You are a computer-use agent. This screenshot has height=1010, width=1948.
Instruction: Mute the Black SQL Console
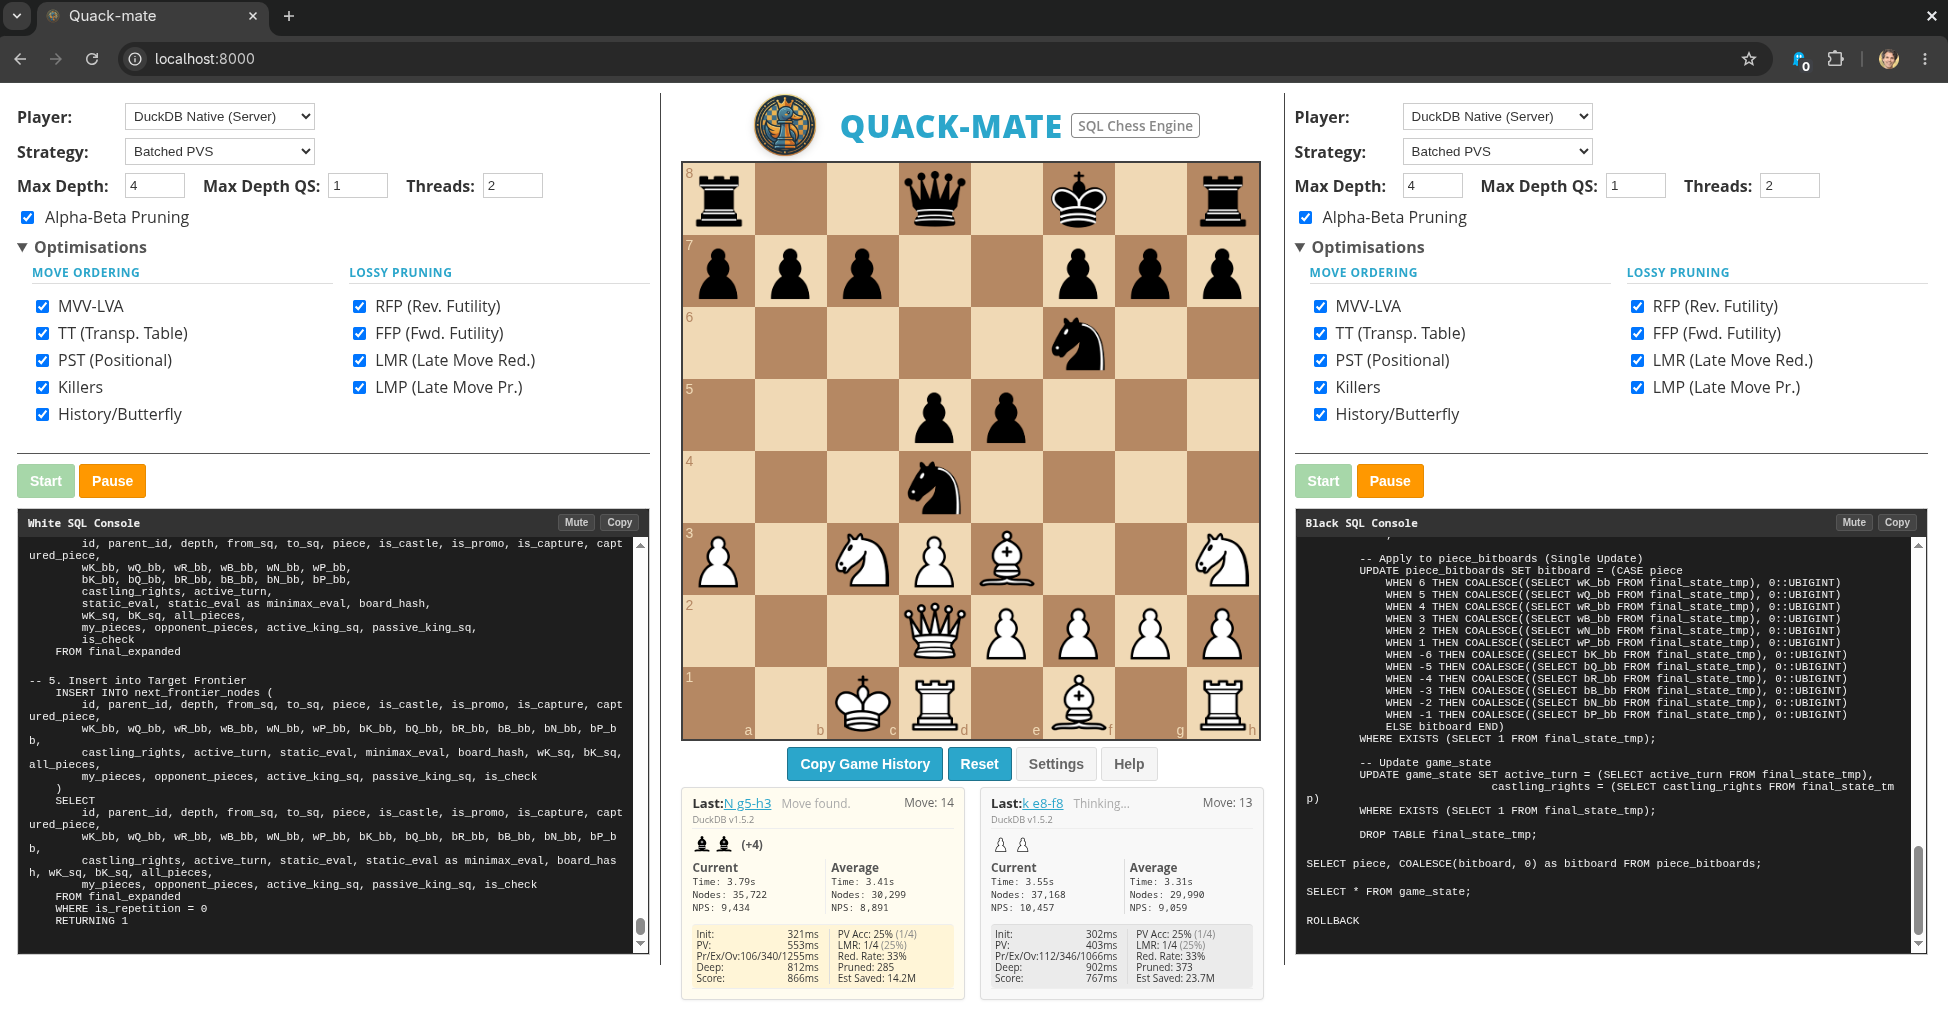pos(1854,522)
